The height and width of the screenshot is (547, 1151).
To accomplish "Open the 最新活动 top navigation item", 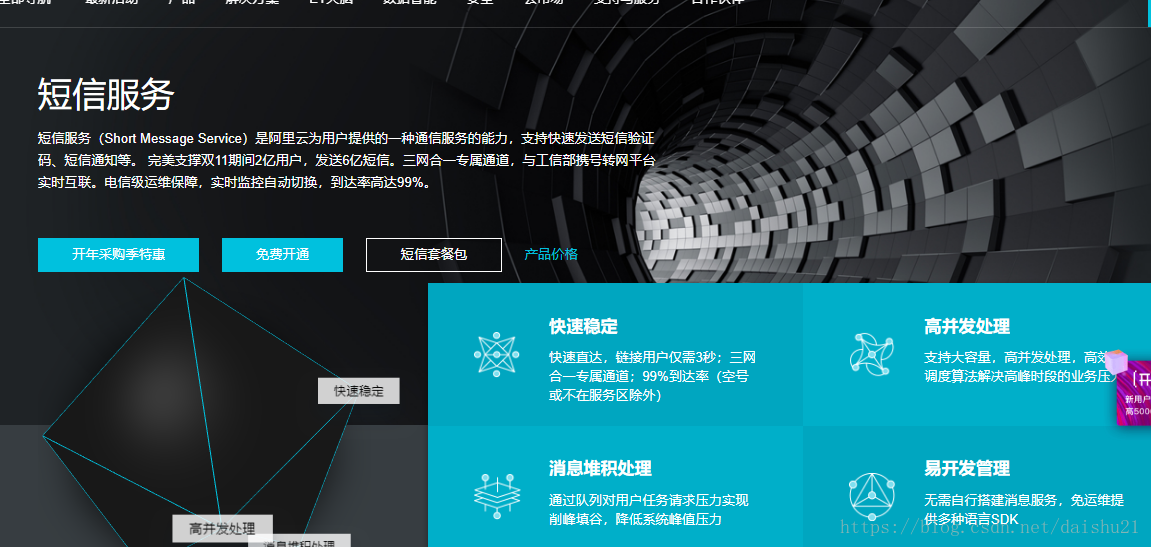I will point(112,2).
